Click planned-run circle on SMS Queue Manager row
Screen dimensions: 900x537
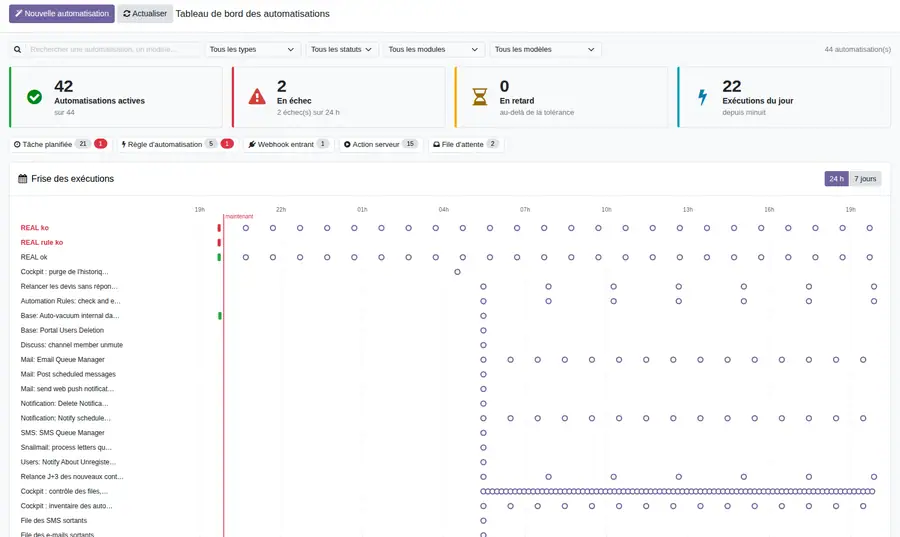pyautogui.click(x=483, y=433)
